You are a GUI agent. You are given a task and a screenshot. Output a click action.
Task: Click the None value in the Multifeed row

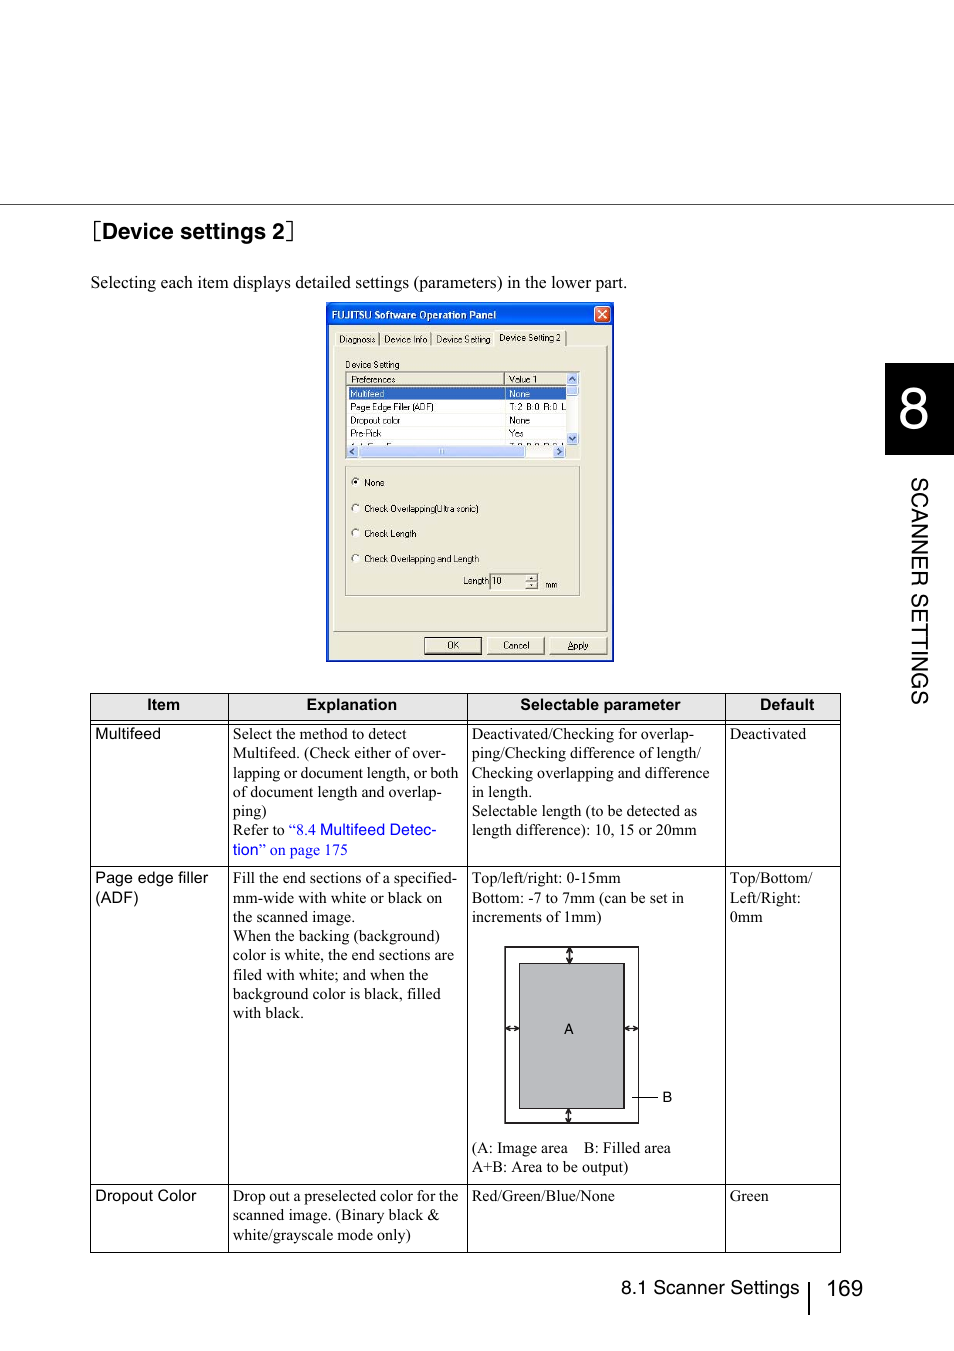click(x=519, y=394)
